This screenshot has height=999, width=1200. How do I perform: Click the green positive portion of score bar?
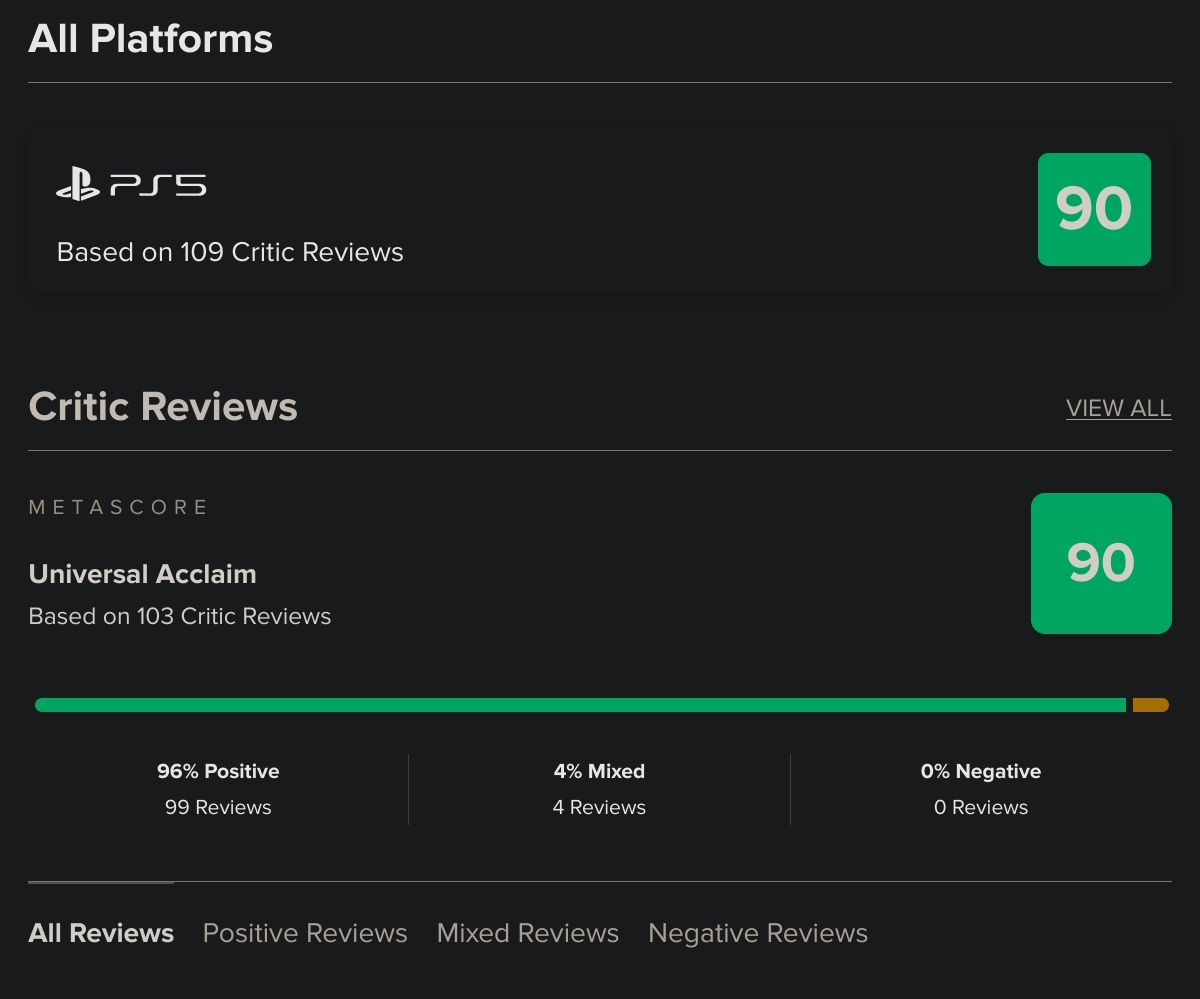(x=580, y=705)
